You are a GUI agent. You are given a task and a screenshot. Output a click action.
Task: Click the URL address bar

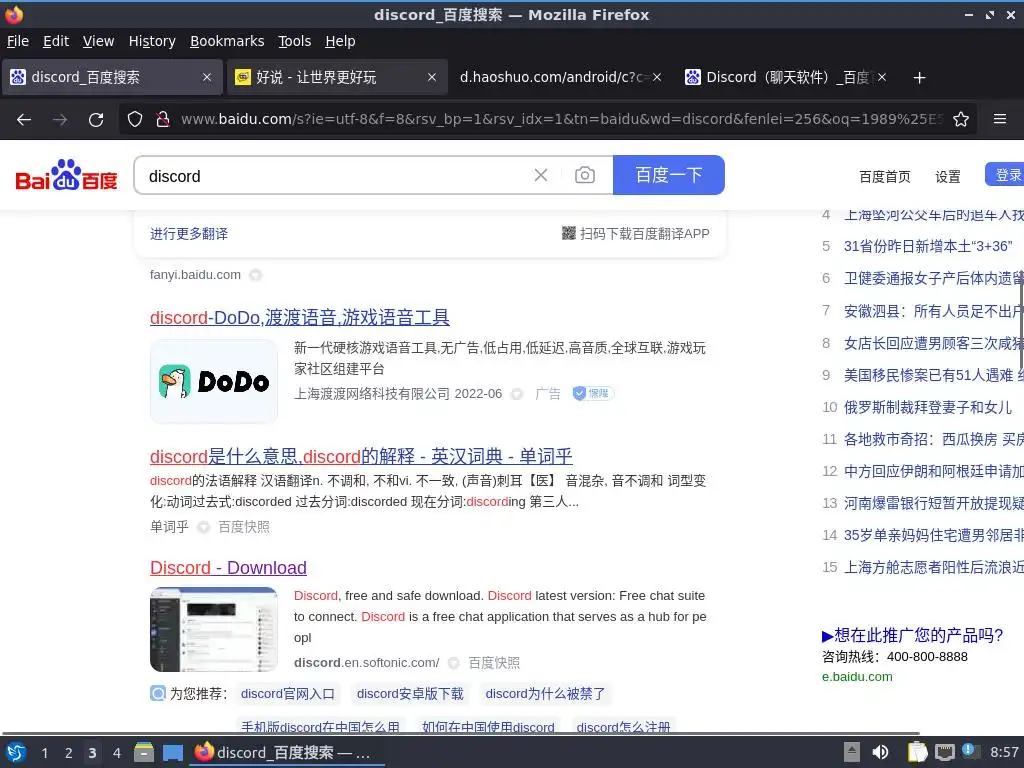(x=562, y=120)
